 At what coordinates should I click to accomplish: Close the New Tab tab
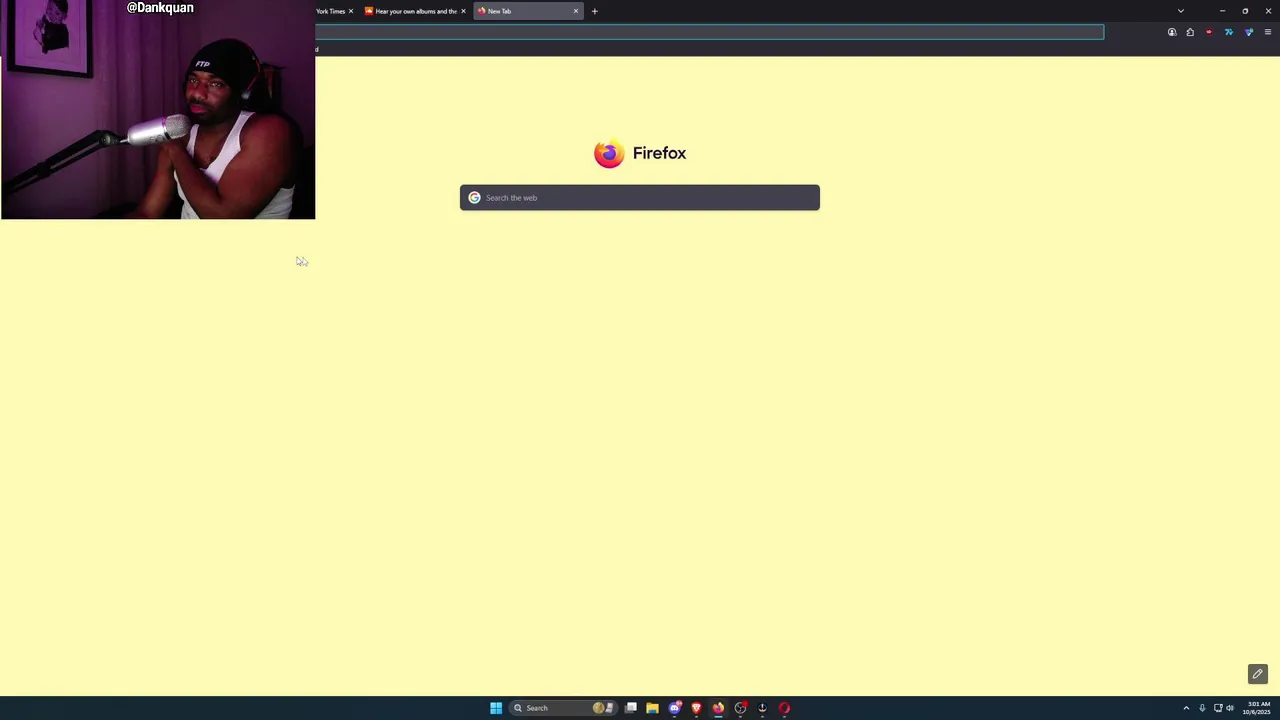(x=576, y=11)
